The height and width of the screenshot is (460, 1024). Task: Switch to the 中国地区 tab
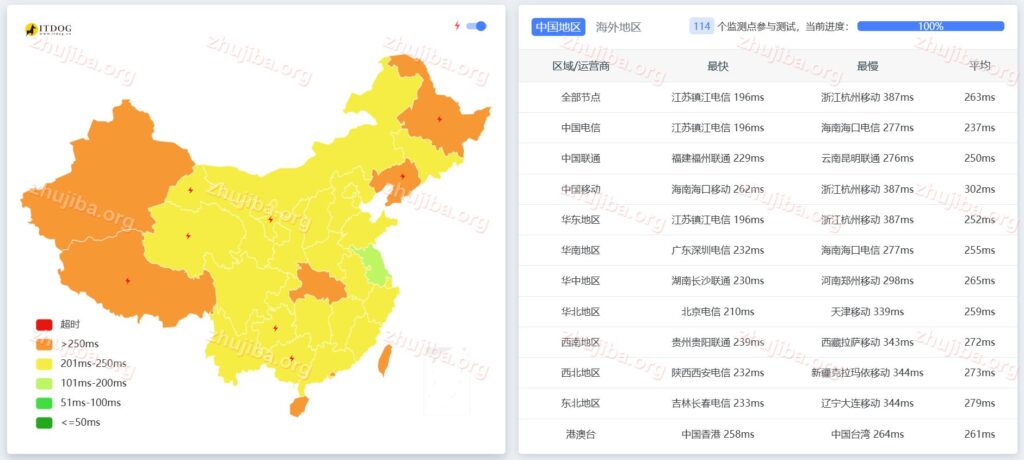(557, 27)
